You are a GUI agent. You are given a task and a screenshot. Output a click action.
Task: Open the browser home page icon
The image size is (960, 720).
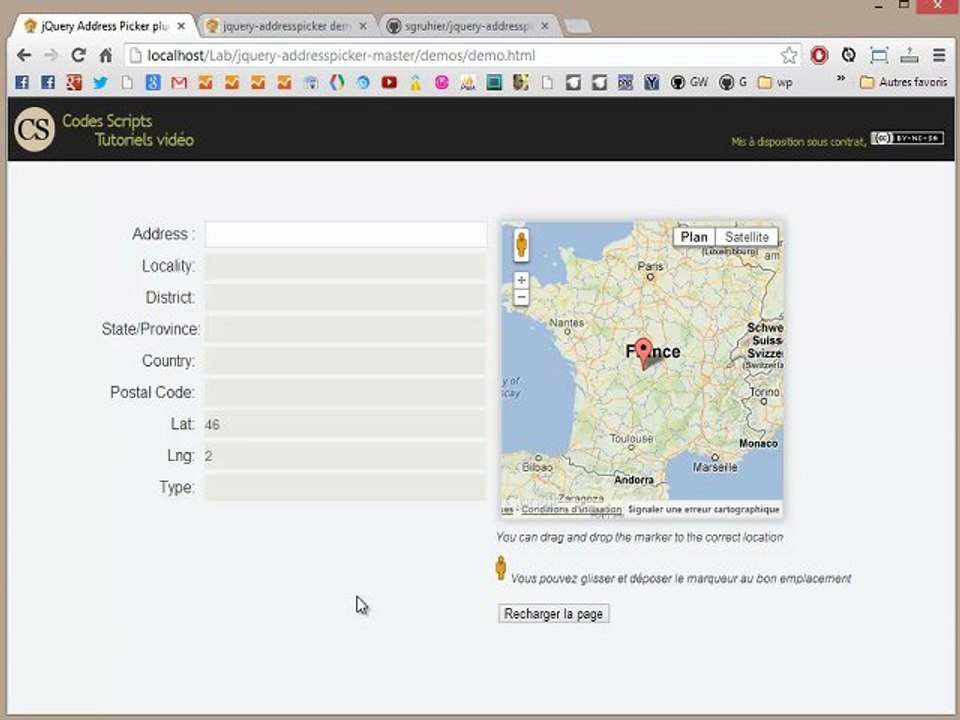[106, 55]
